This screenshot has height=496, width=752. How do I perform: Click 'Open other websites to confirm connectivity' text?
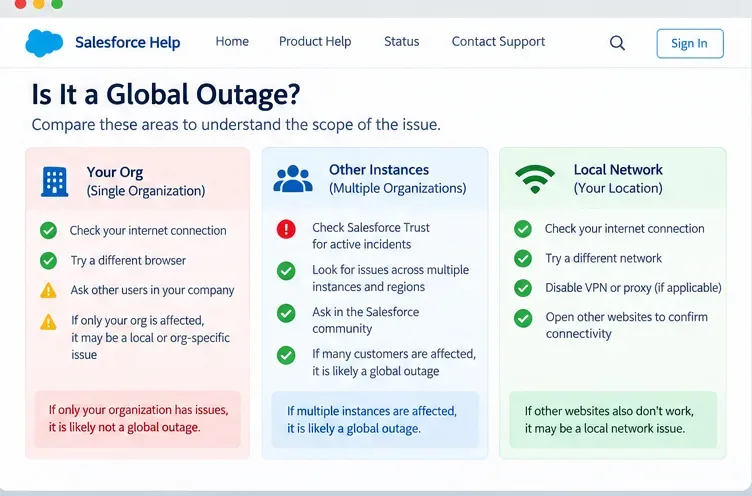[x=626, y=325]
